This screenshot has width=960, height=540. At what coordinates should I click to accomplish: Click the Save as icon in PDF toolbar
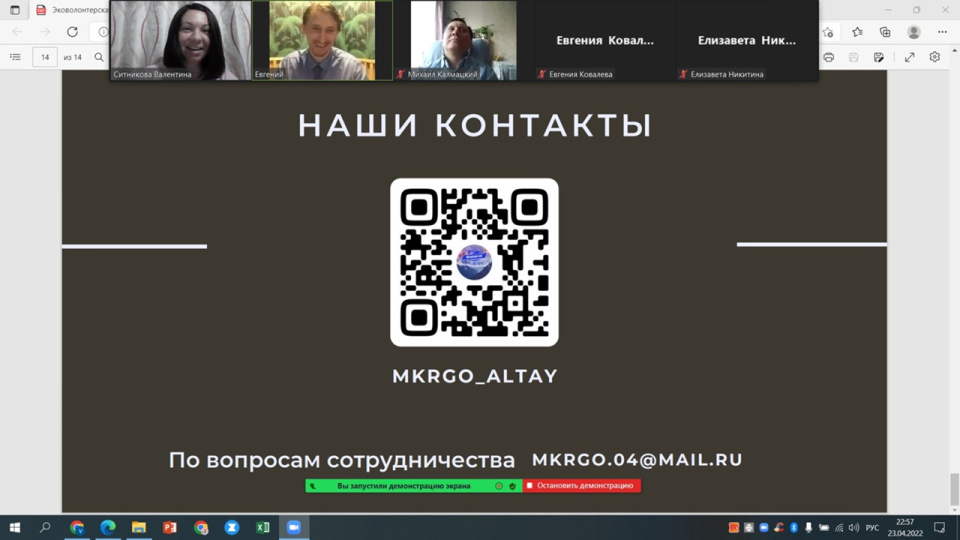pyautogui.click(x=879, y=57)
